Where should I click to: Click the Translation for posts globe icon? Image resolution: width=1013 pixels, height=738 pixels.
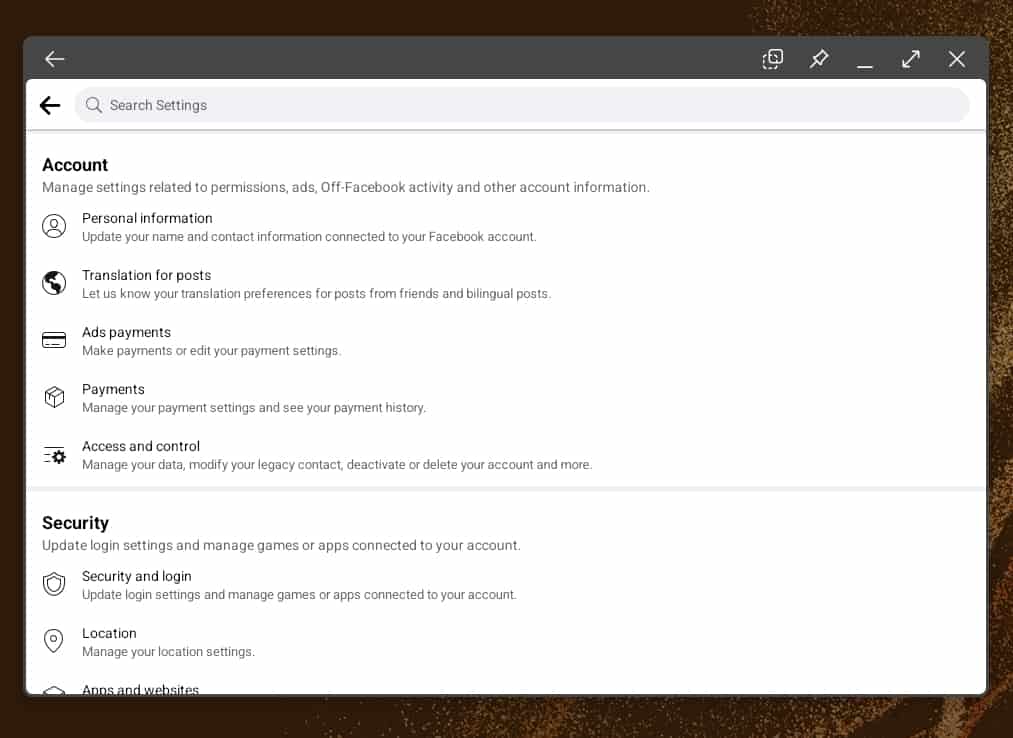click(x=54, y=283)
